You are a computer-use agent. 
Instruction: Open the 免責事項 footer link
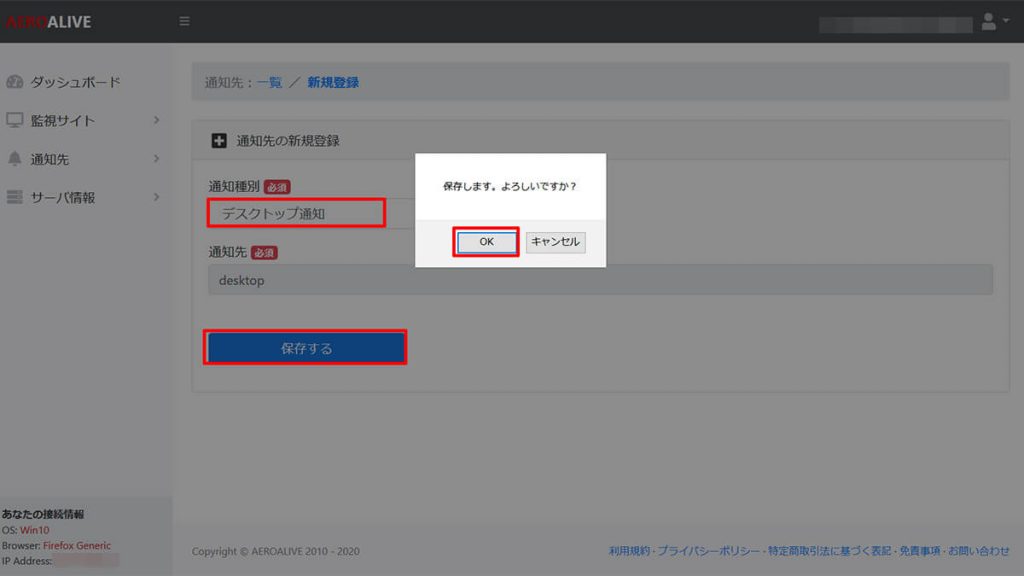920,551
